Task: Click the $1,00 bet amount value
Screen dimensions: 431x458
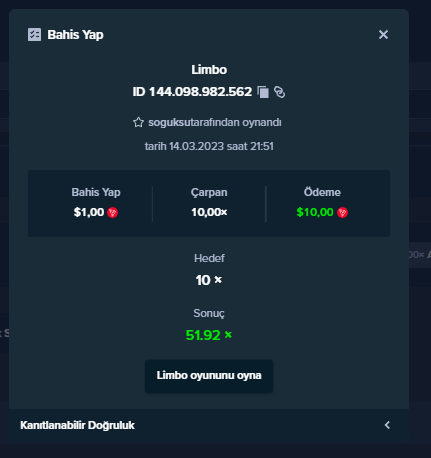Action: [89, 212]
